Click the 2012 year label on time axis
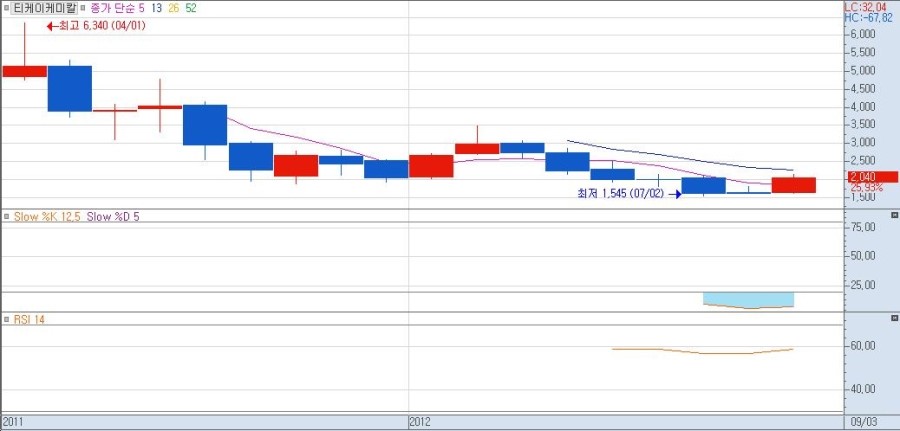900x431 pixels. (x=420, y=422)
